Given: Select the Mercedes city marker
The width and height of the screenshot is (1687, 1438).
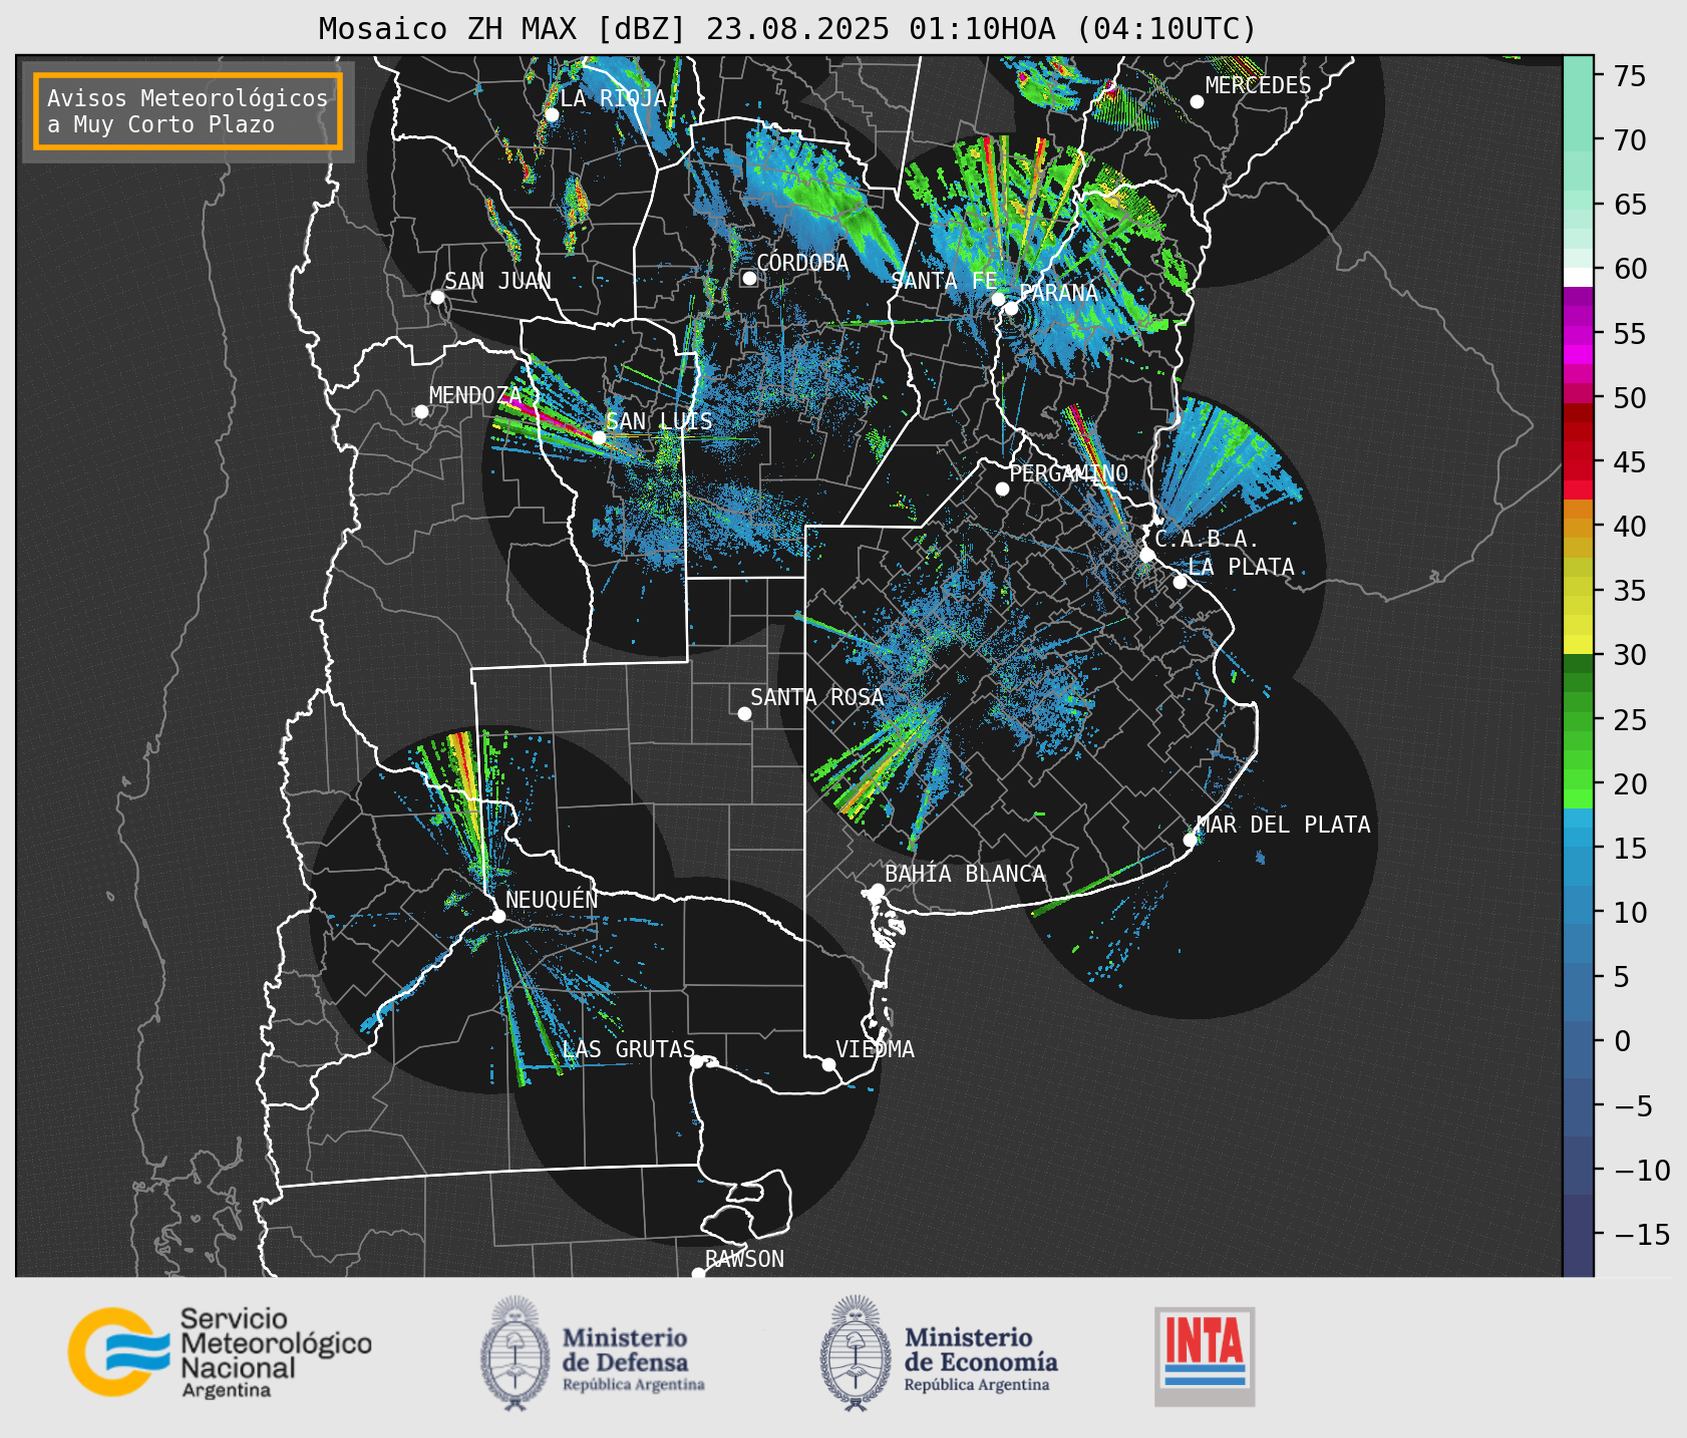Looking at the screenshot, I should click(x=1197, y=102).
